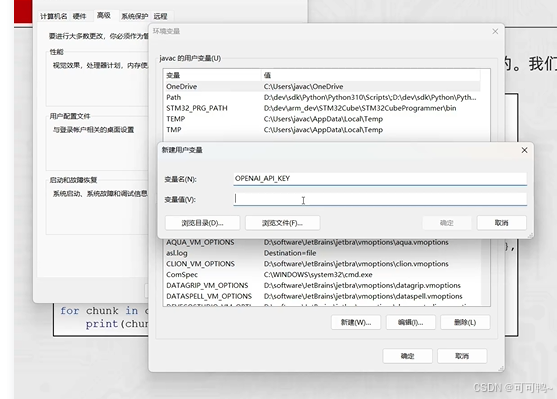557x399 pixels.
Task: Click the STM32CubeProgrammer\bin value cell
Action: [360, 108]
